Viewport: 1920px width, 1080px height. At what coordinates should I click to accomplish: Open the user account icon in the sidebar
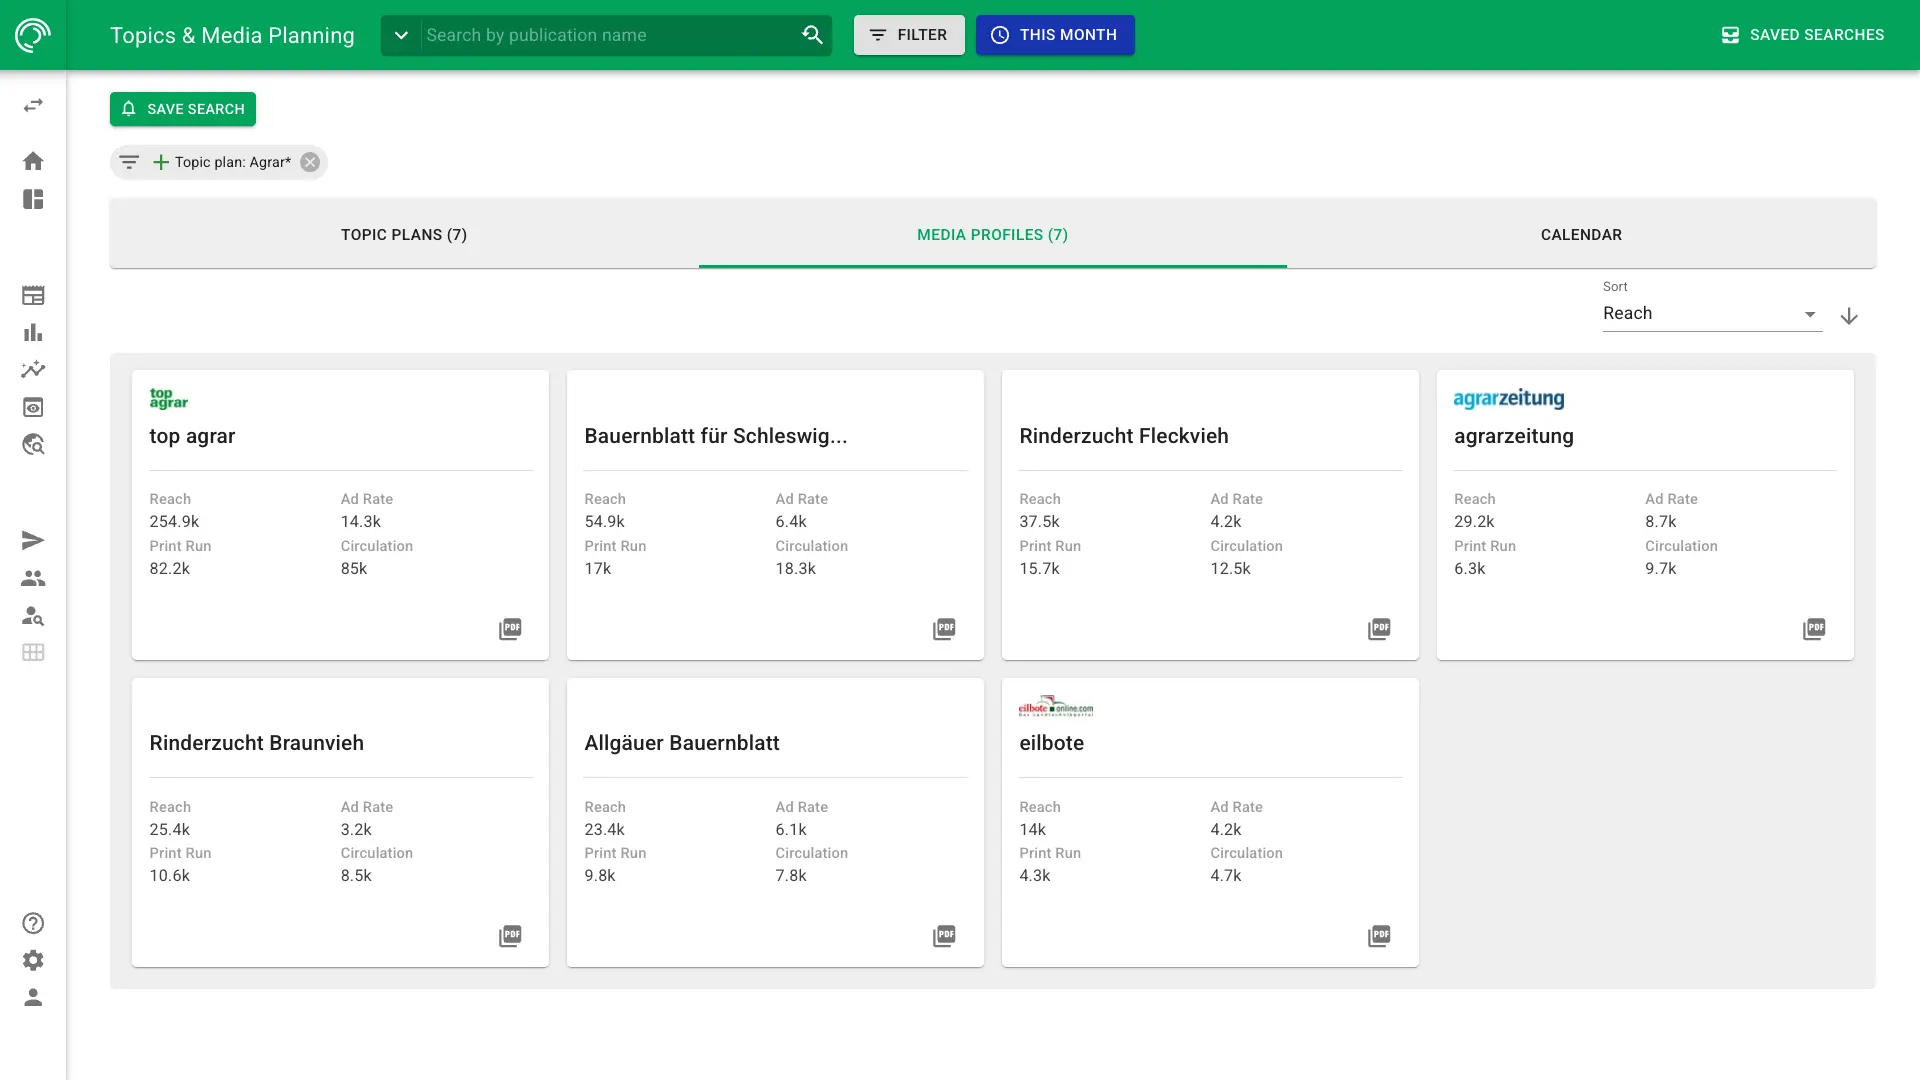33,997
